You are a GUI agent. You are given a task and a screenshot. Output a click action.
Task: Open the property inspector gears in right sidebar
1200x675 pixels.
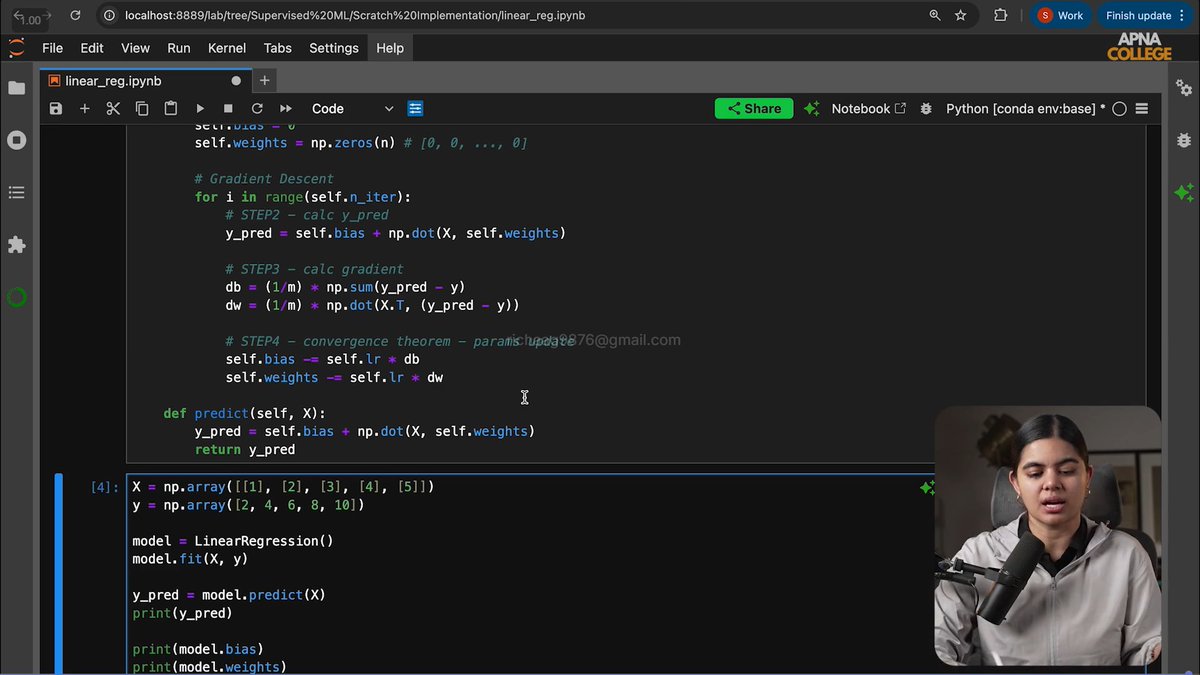pos(1184,88)
